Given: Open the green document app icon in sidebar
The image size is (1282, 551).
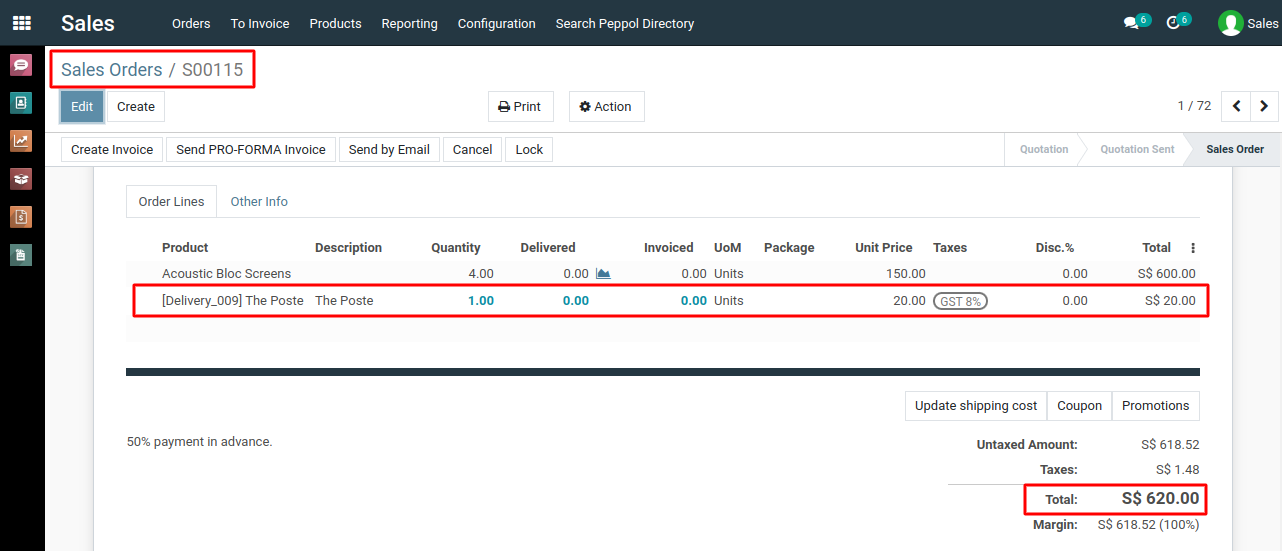Looking at the screenshot, I should click(x=21, y=255).
